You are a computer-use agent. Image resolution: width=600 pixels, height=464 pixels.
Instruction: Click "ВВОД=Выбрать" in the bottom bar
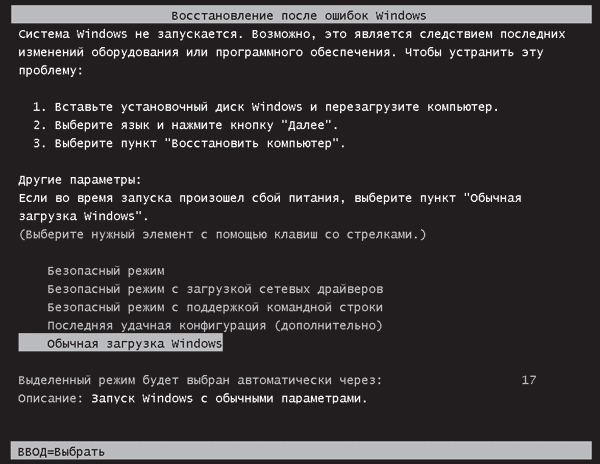60,451
